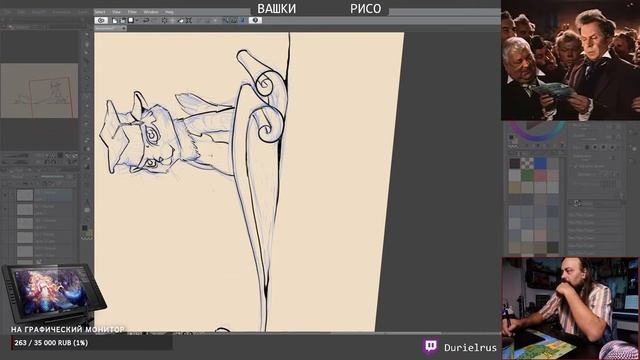640x360 pixels.
Task: Click the main drawing color indicator in tool column
Action: pyautogui.click(x=84, y=228)
